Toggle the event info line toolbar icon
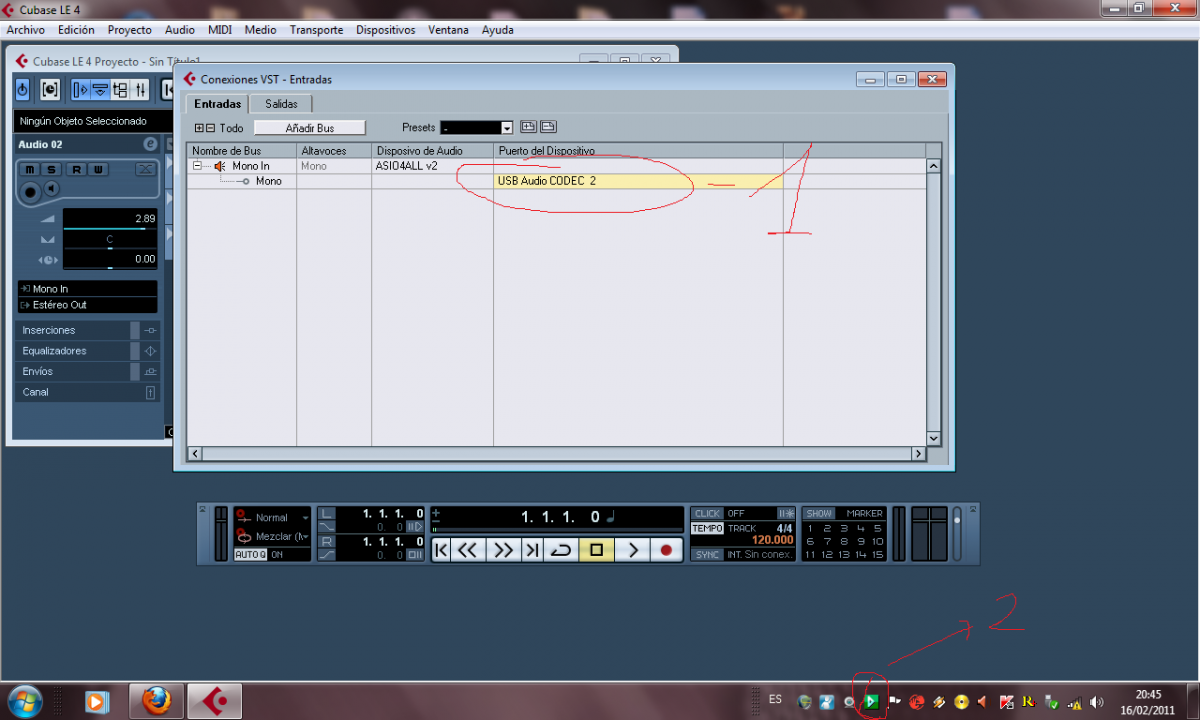Viewport: 1200px width, 720px height. [x=100, y=90]
